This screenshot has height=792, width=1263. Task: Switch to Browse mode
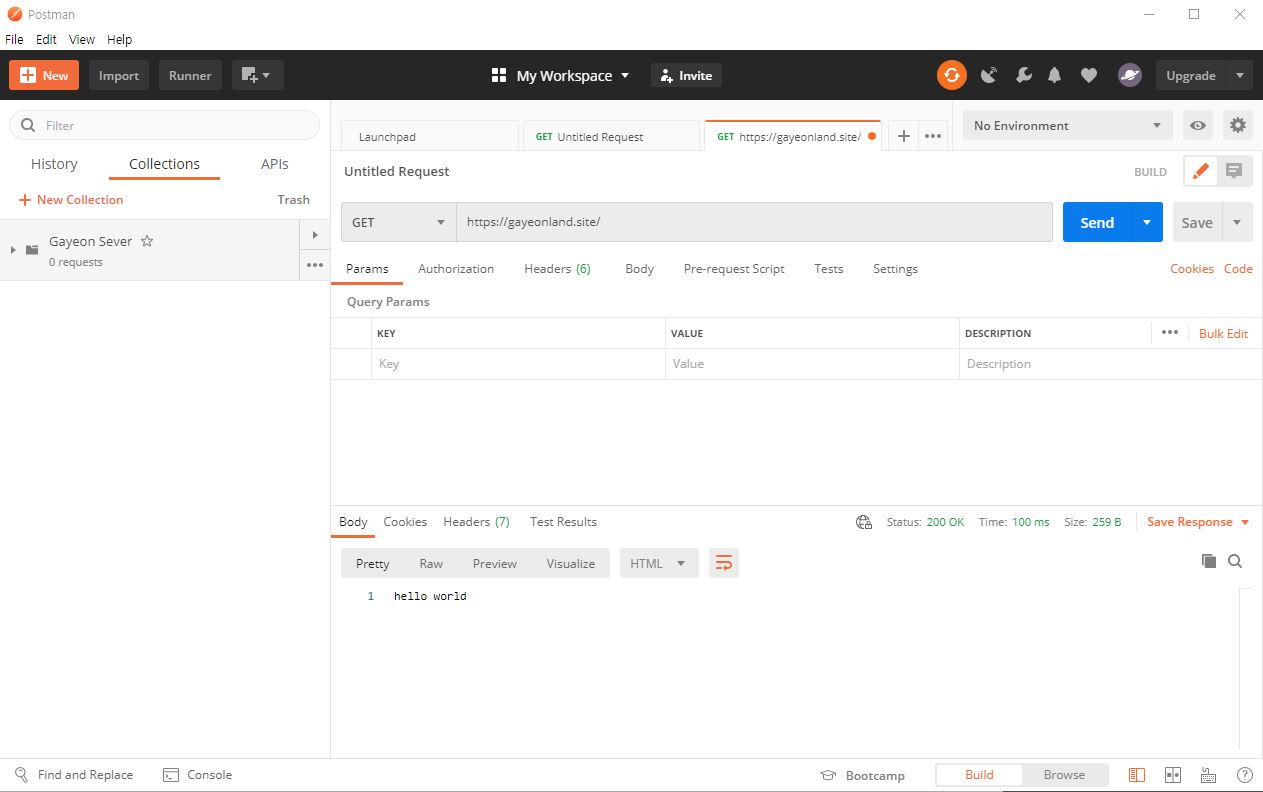point(1064,774)
